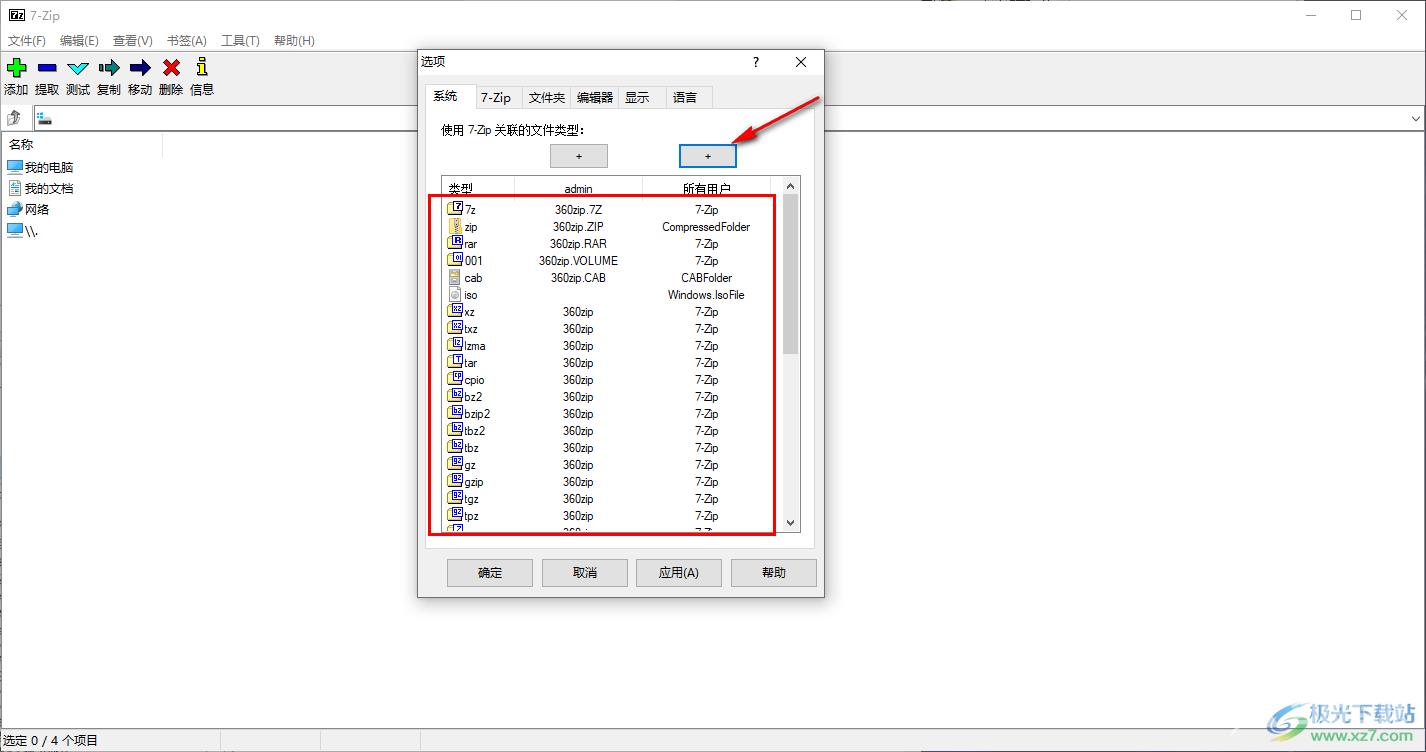Click the tar file type icon
This screenshot has height=752, width=1426.
point(456,362)
